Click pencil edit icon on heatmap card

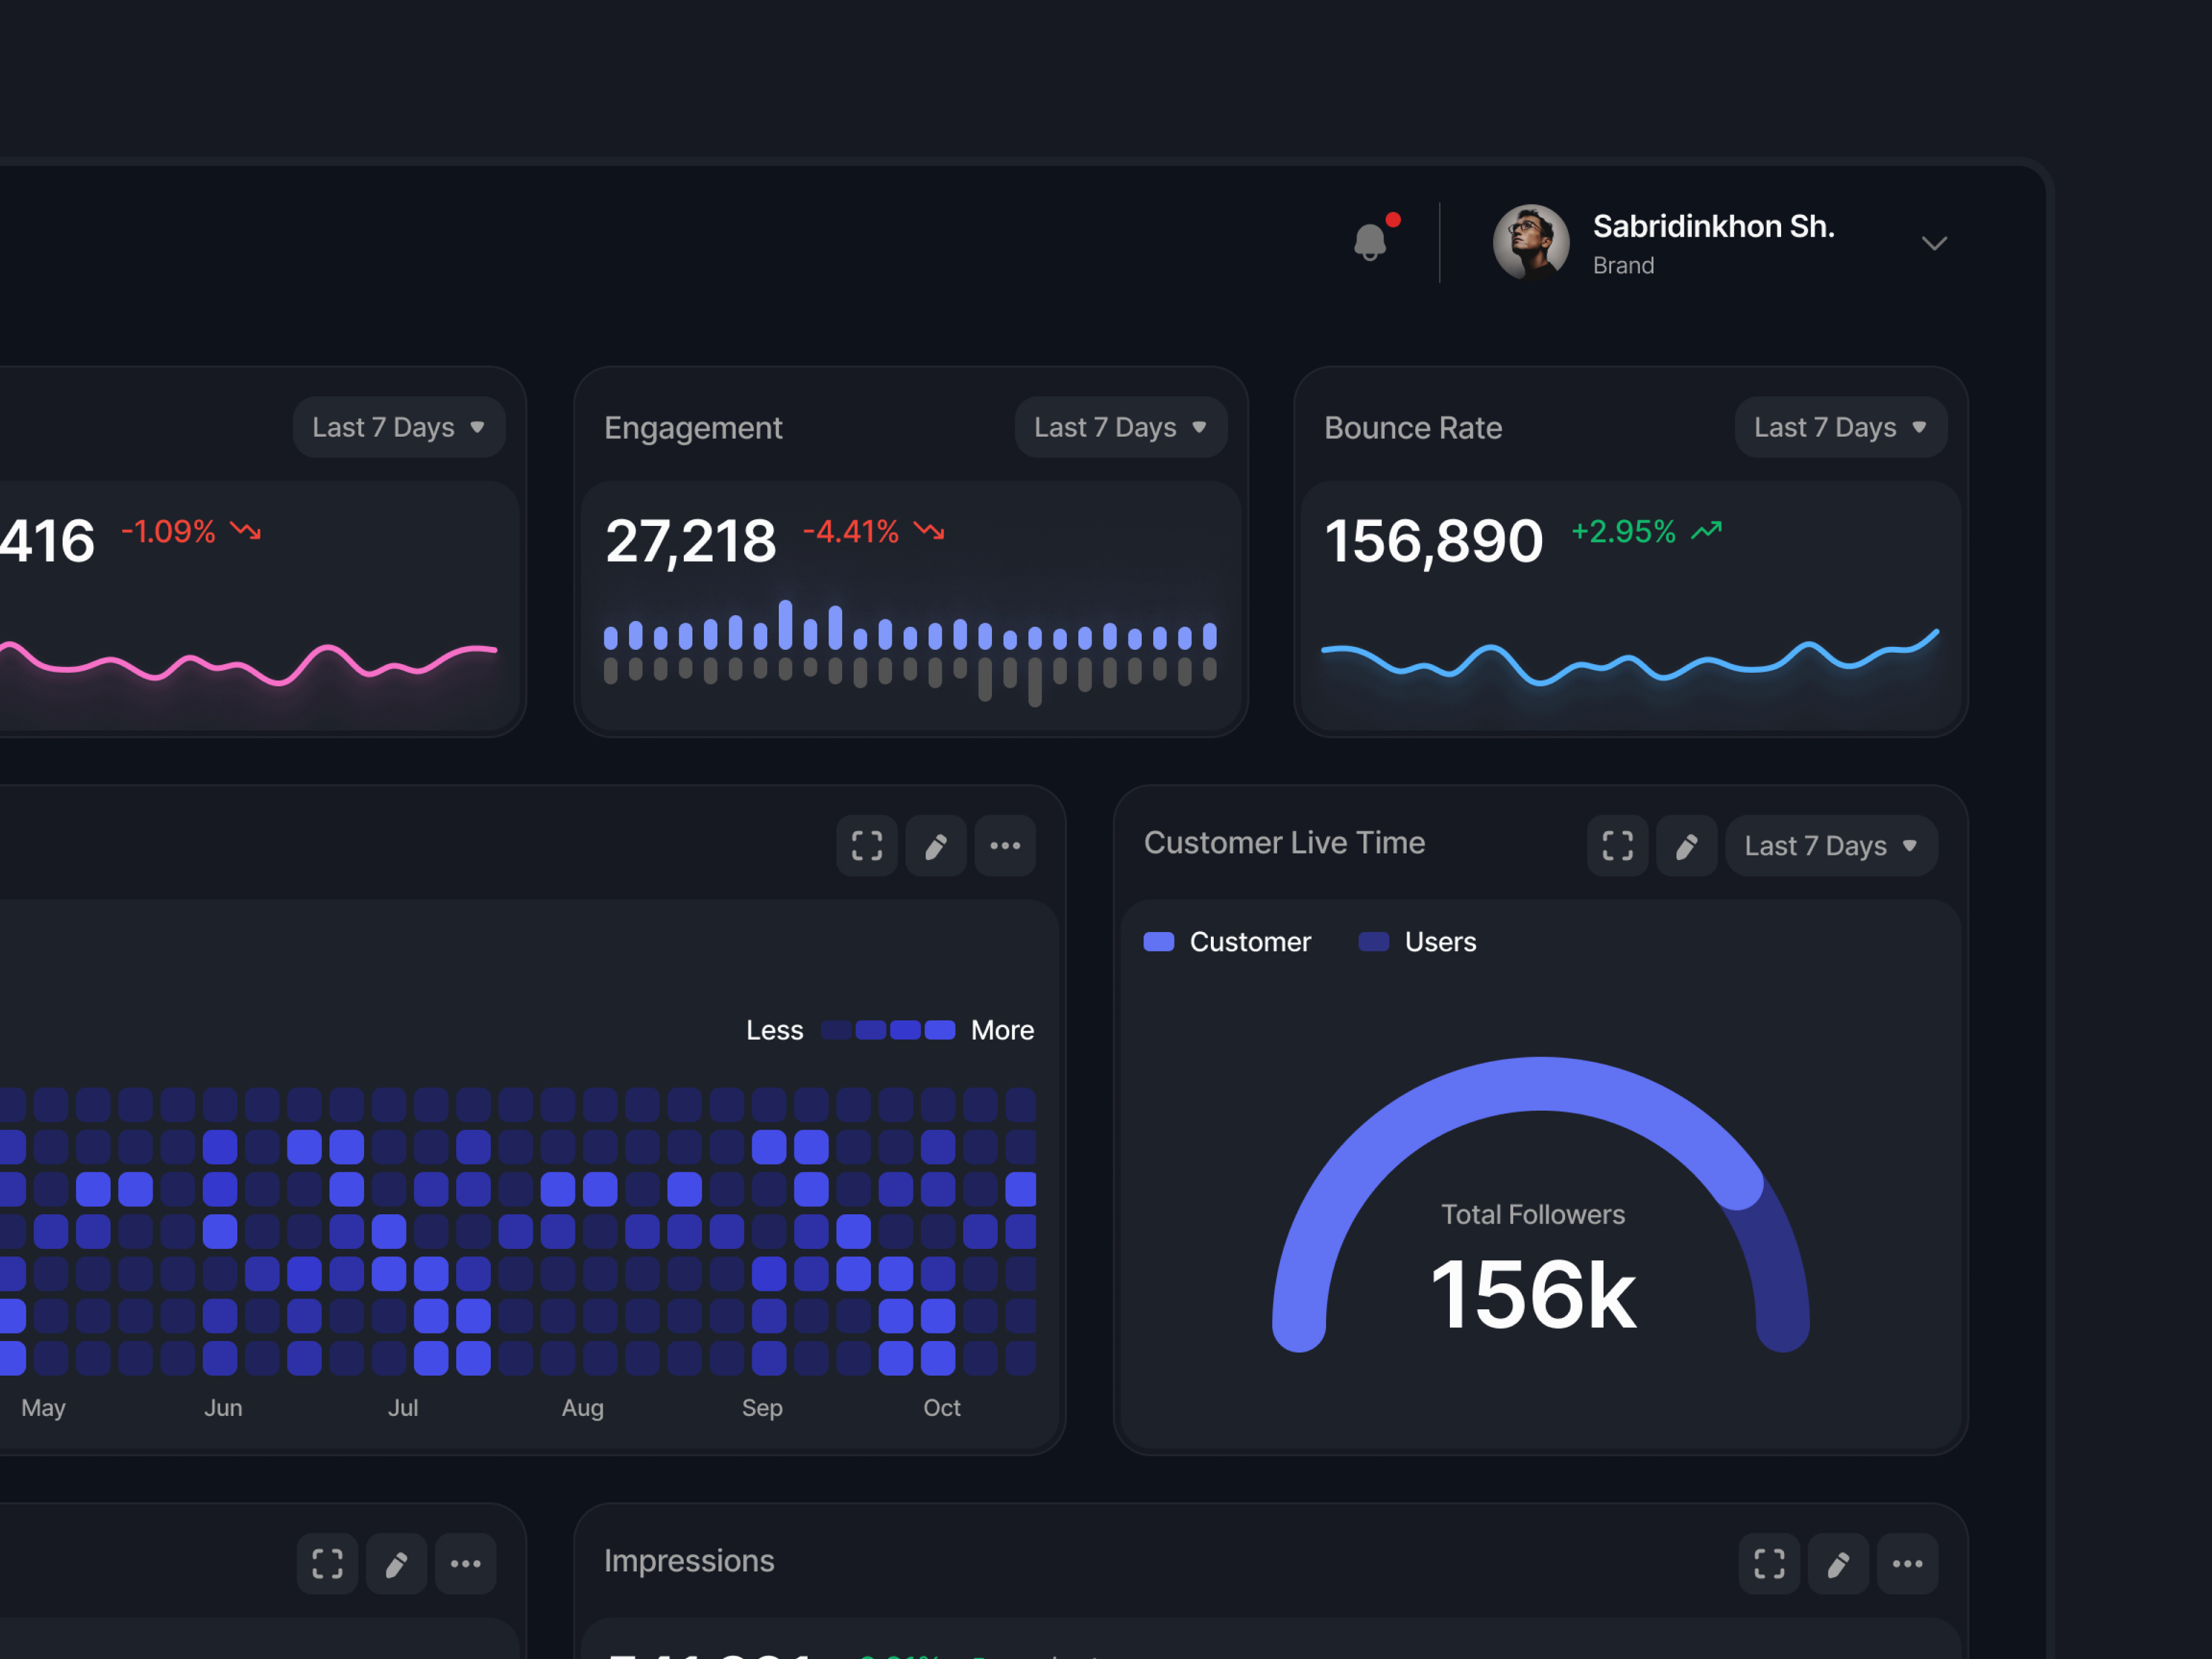tap(935, 846)
